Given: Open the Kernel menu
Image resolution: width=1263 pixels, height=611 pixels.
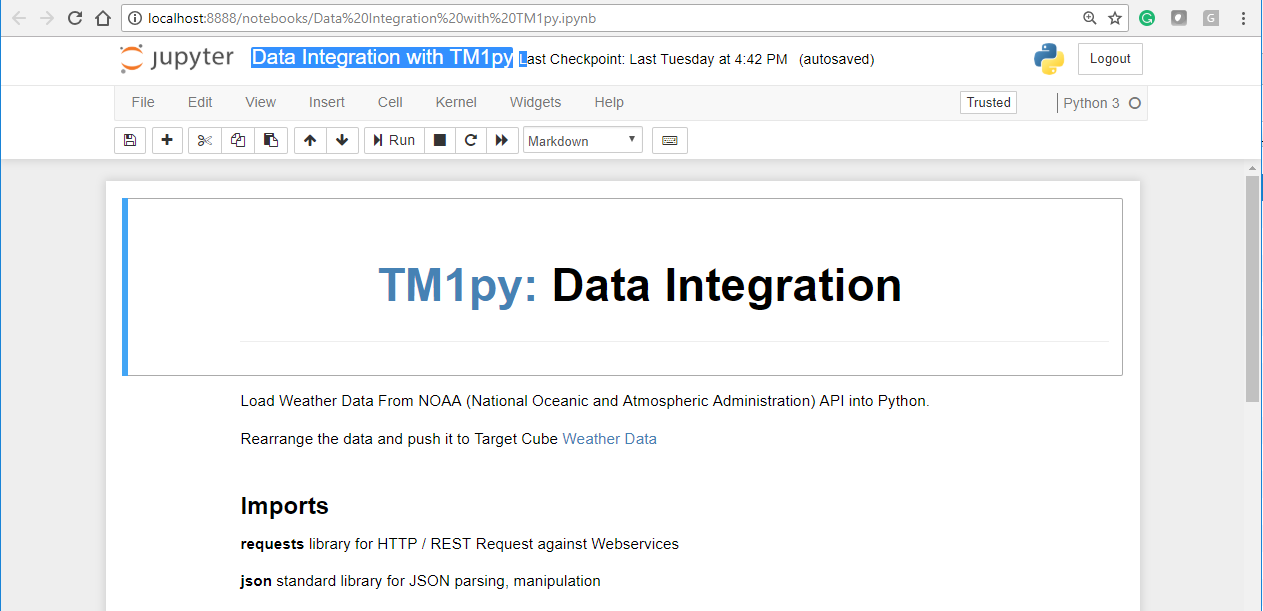Looking at the screenshot, I should (456, 102).
